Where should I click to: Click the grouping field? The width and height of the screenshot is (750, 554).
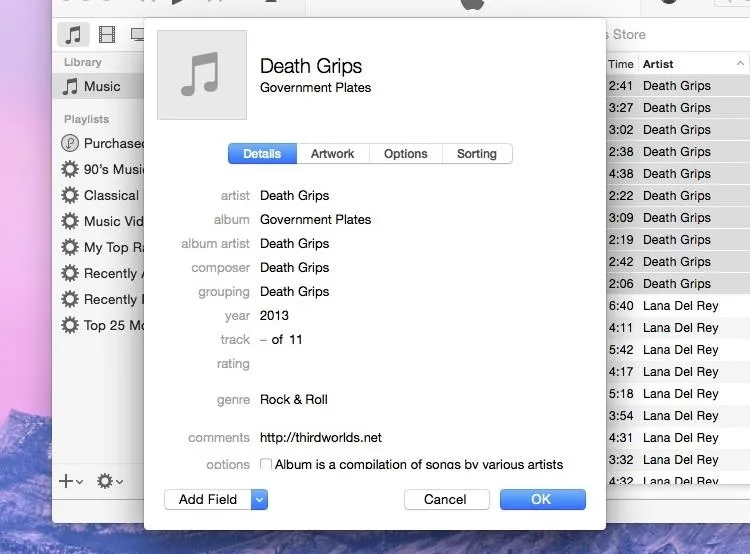point(294,291)
